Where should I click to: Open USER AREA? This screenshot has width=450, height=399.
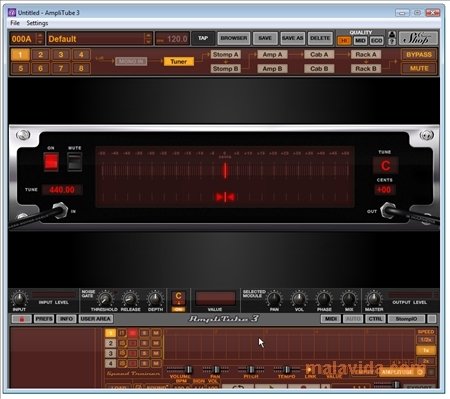(x=96, y=319)
